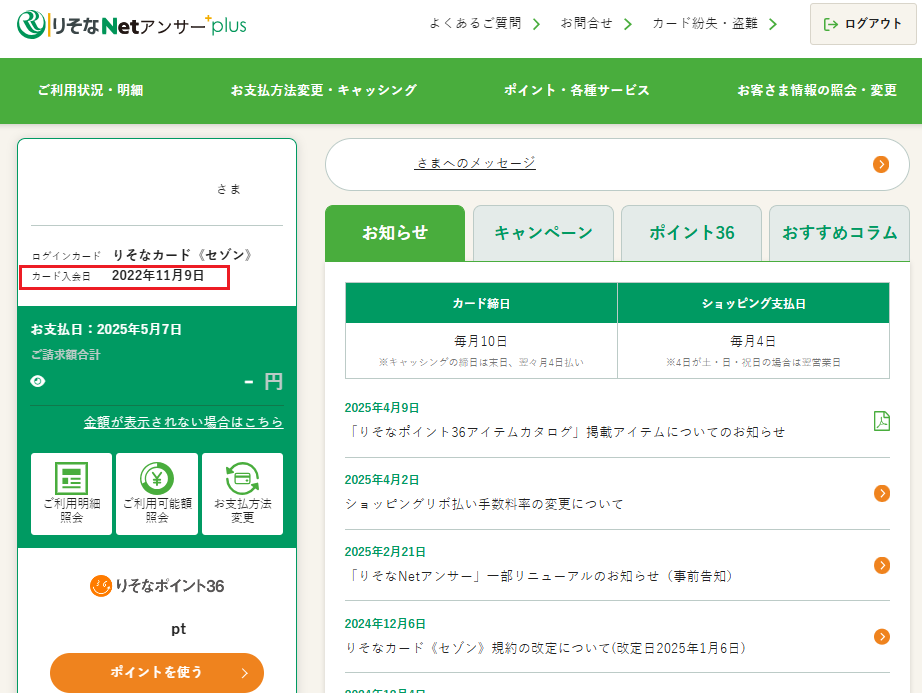Click お支払日：2025年5月7日 text
Viewport: 922px width, 693px height.
pyautogui.click(x=106, y=329)
